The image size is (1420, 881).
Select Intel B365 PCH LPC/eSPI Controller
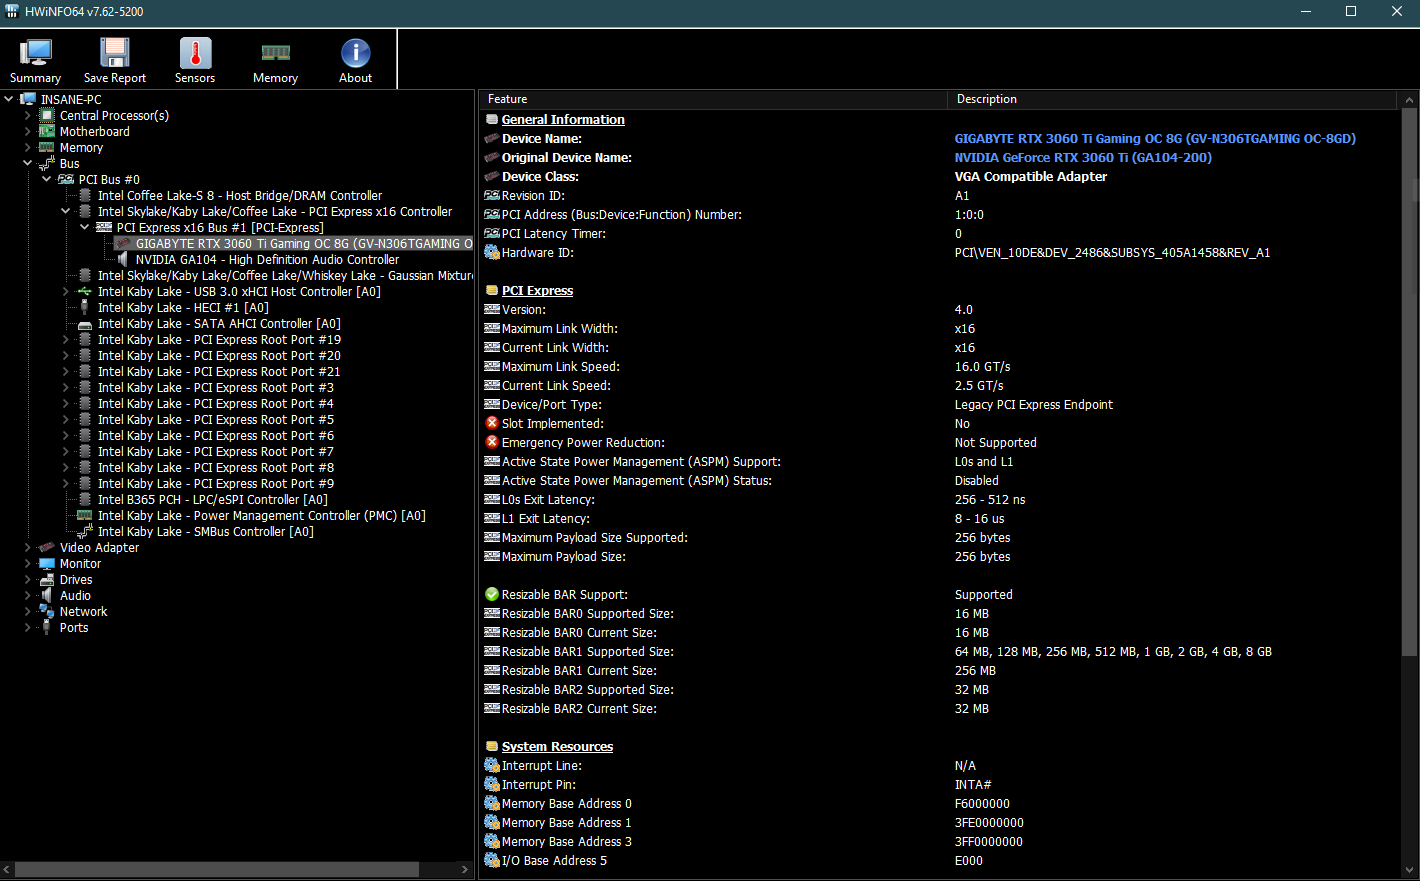213,499
